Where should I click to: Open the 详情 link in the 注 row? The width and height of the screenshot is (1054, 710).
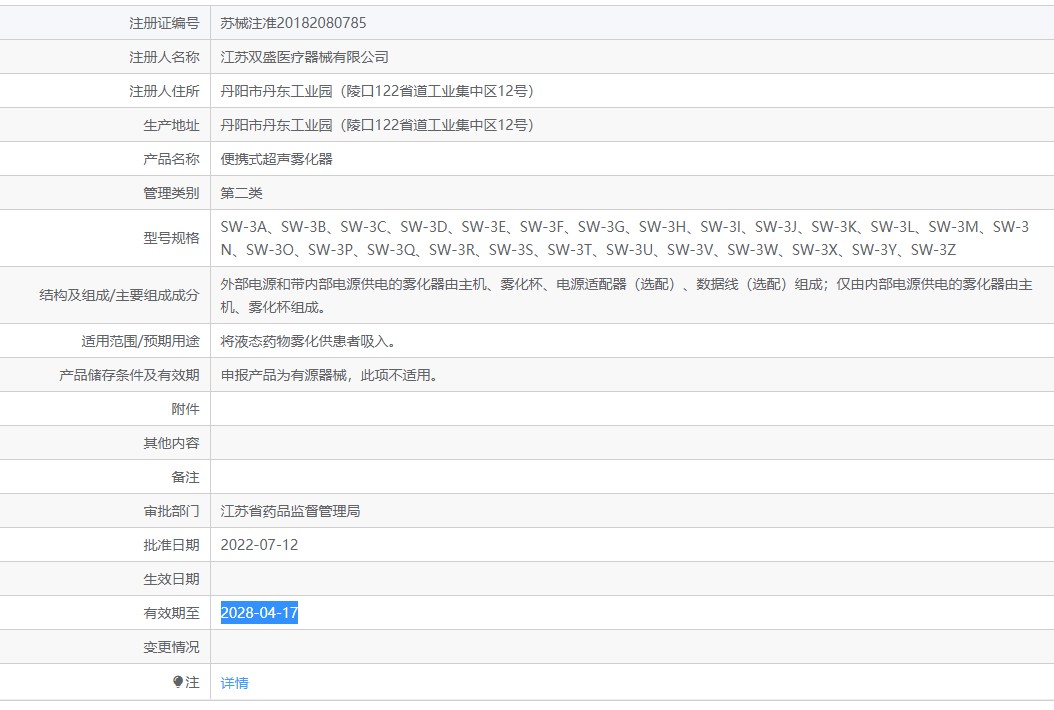coord(235,682)
